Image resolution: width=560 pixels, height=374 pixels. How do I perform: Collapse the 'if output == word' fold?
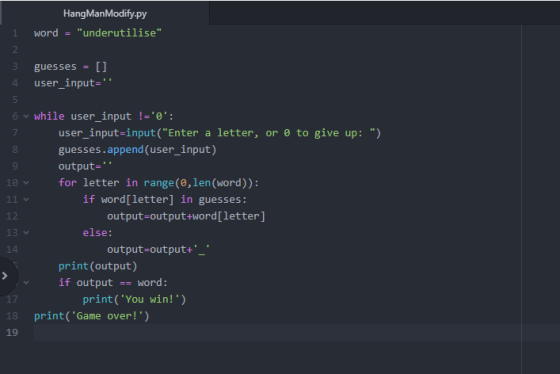26,283
